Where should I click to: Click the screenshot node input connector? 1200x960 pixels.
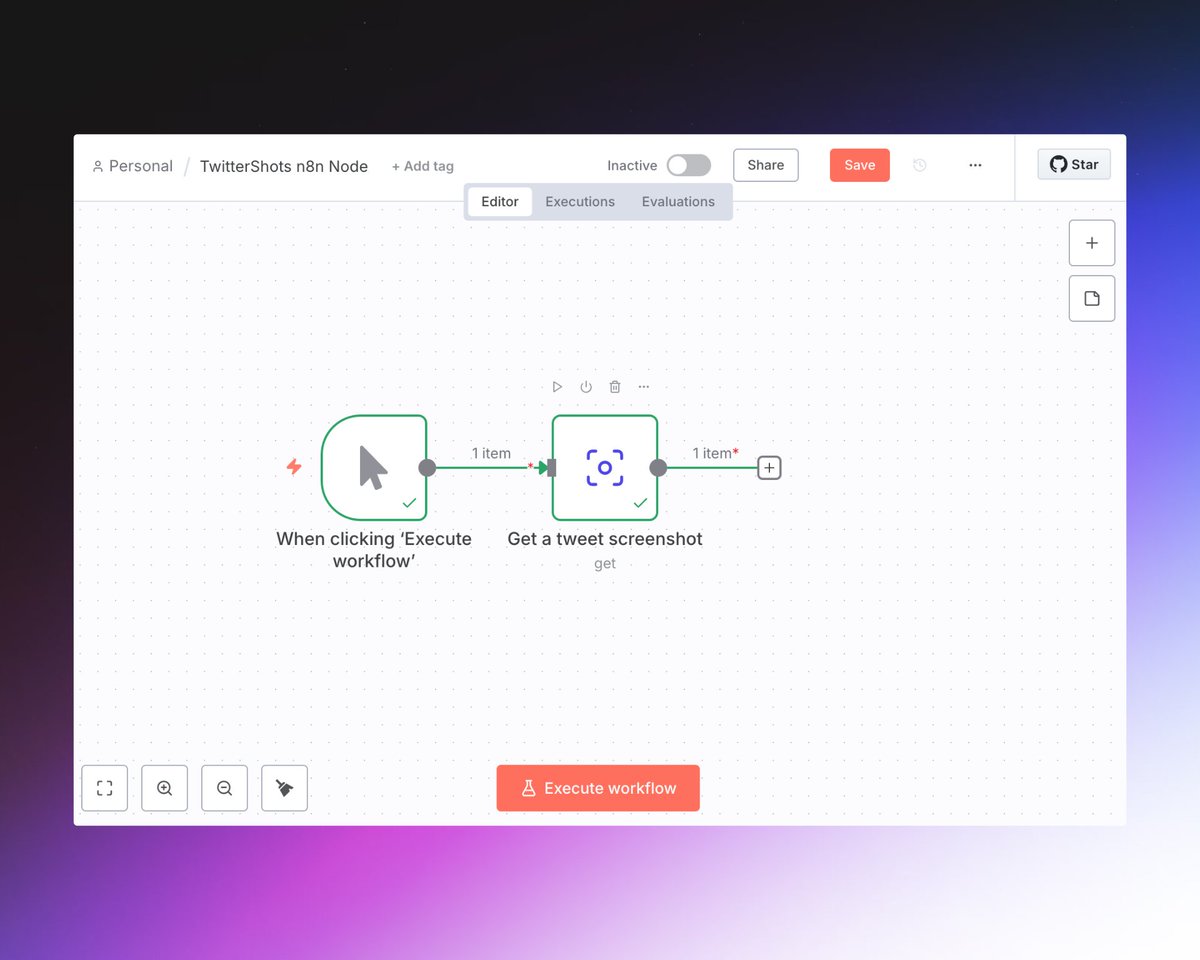[x=550, y=468]
